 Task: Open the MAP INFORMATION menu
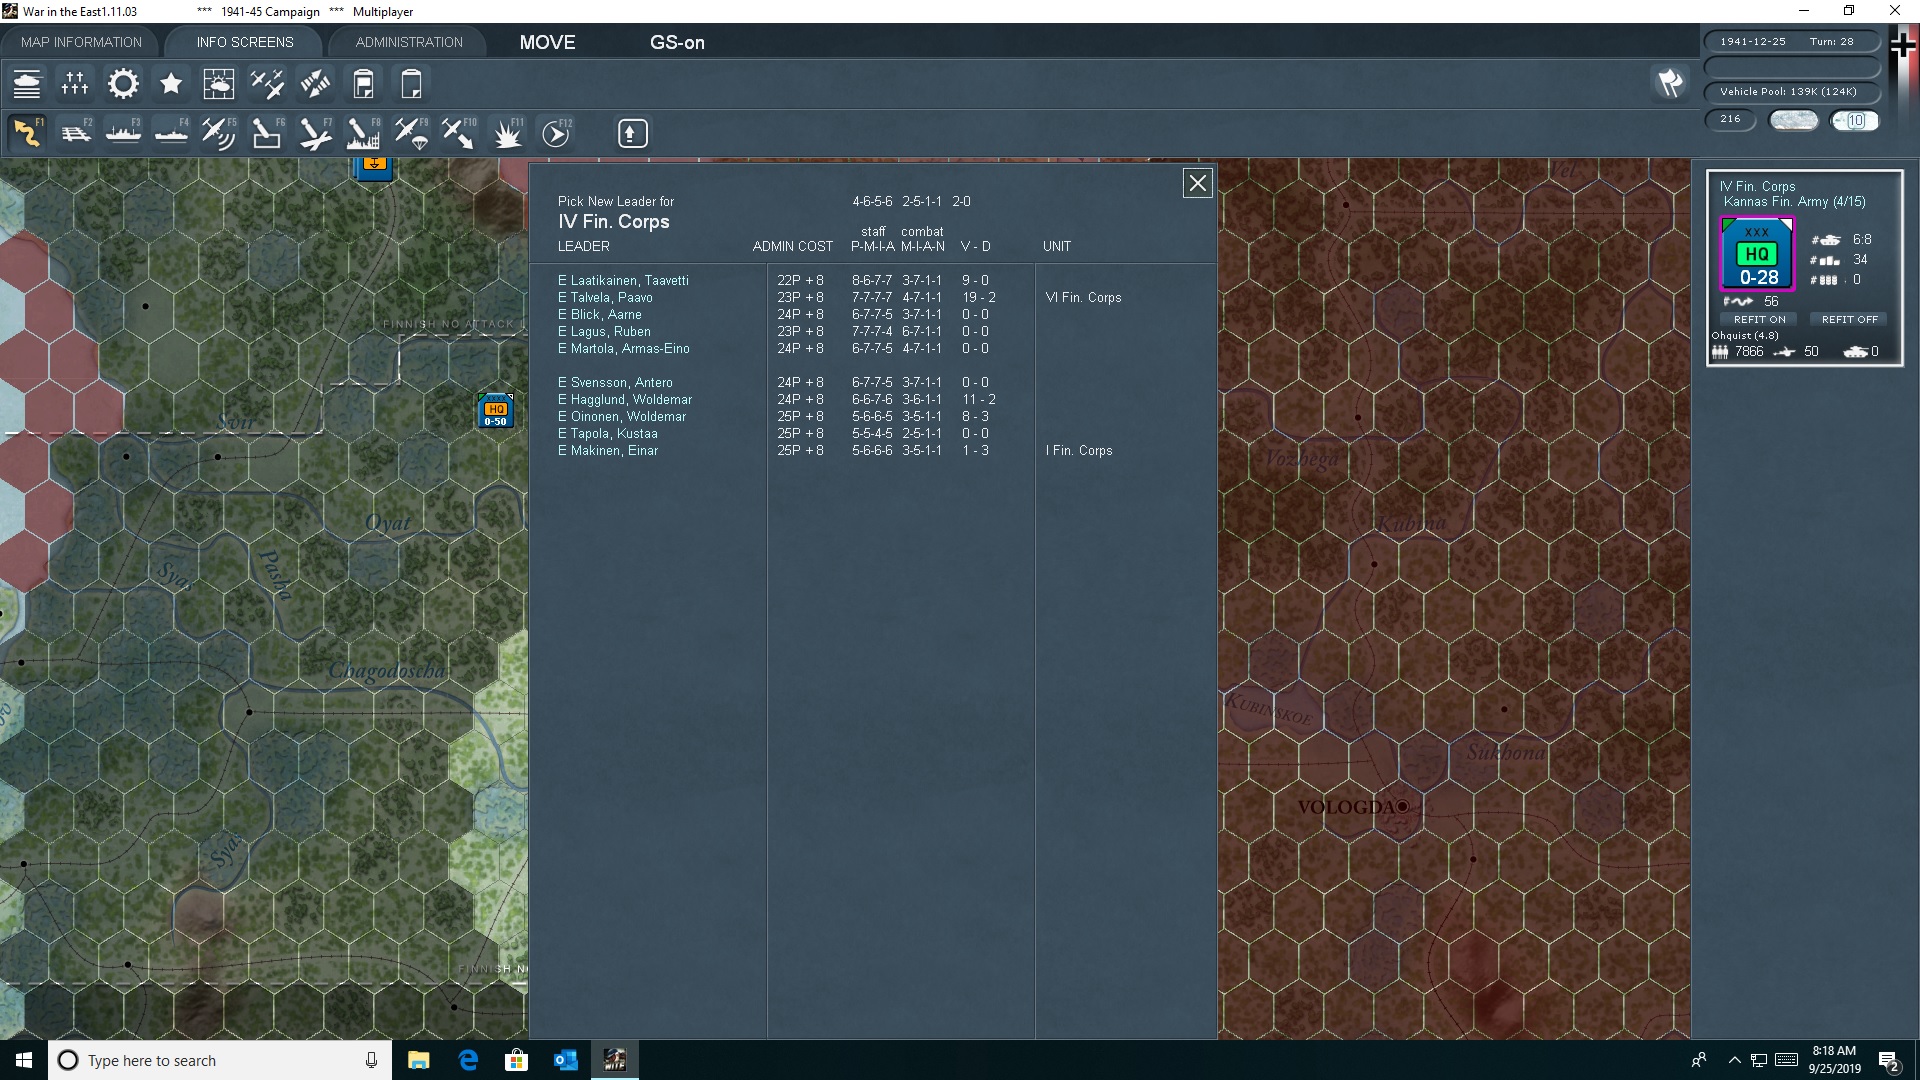coord(80,41)
